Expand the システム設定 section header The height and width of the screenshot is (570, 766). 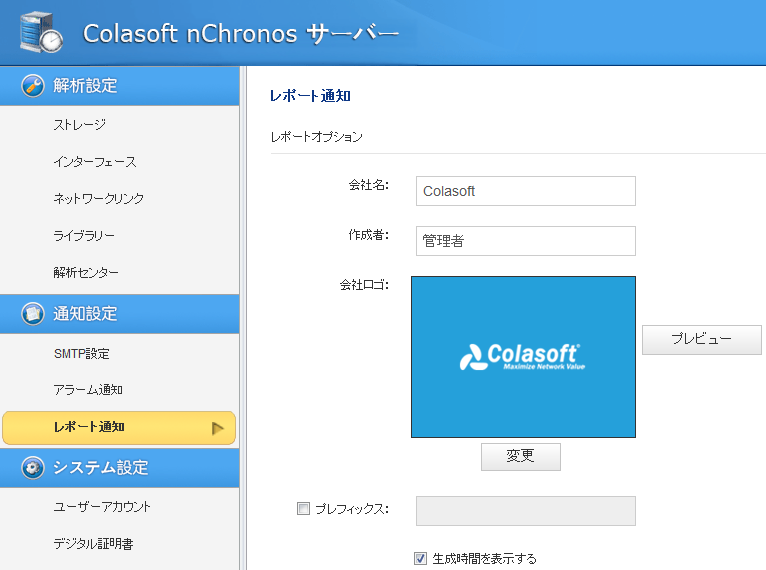[120, 467]
